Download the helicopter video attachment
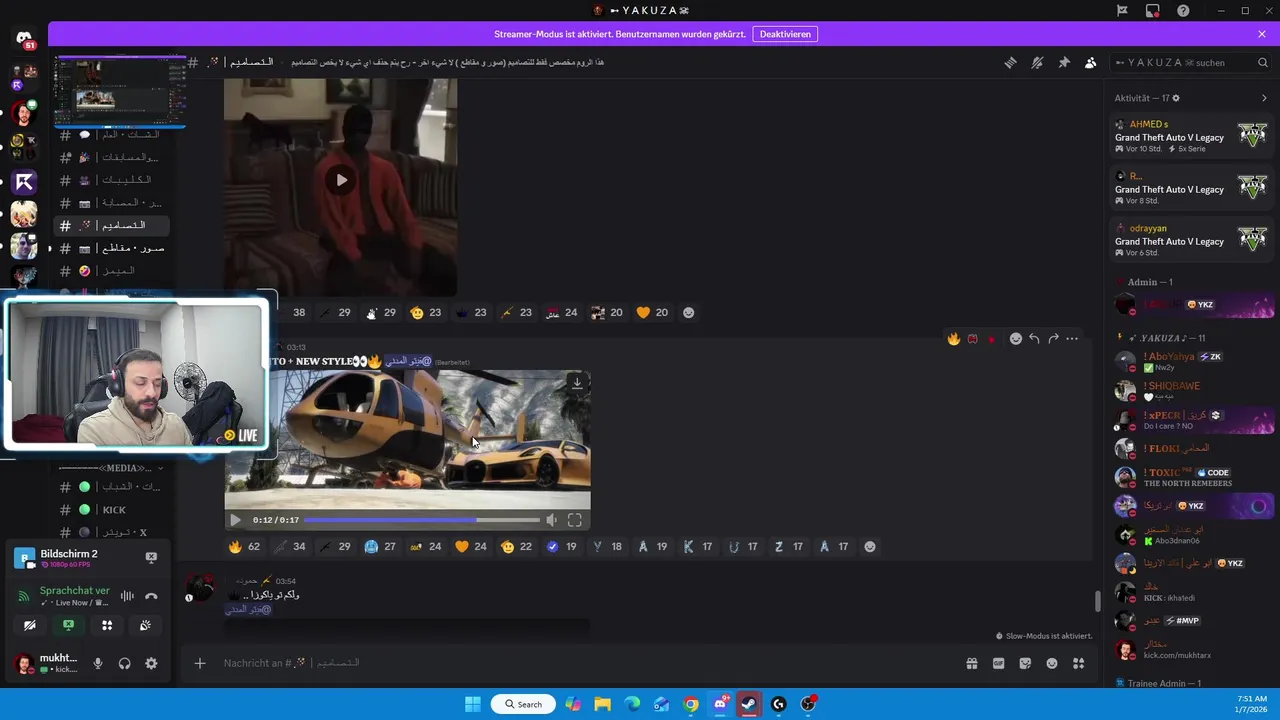The image size is (1280, 720). 577,383
